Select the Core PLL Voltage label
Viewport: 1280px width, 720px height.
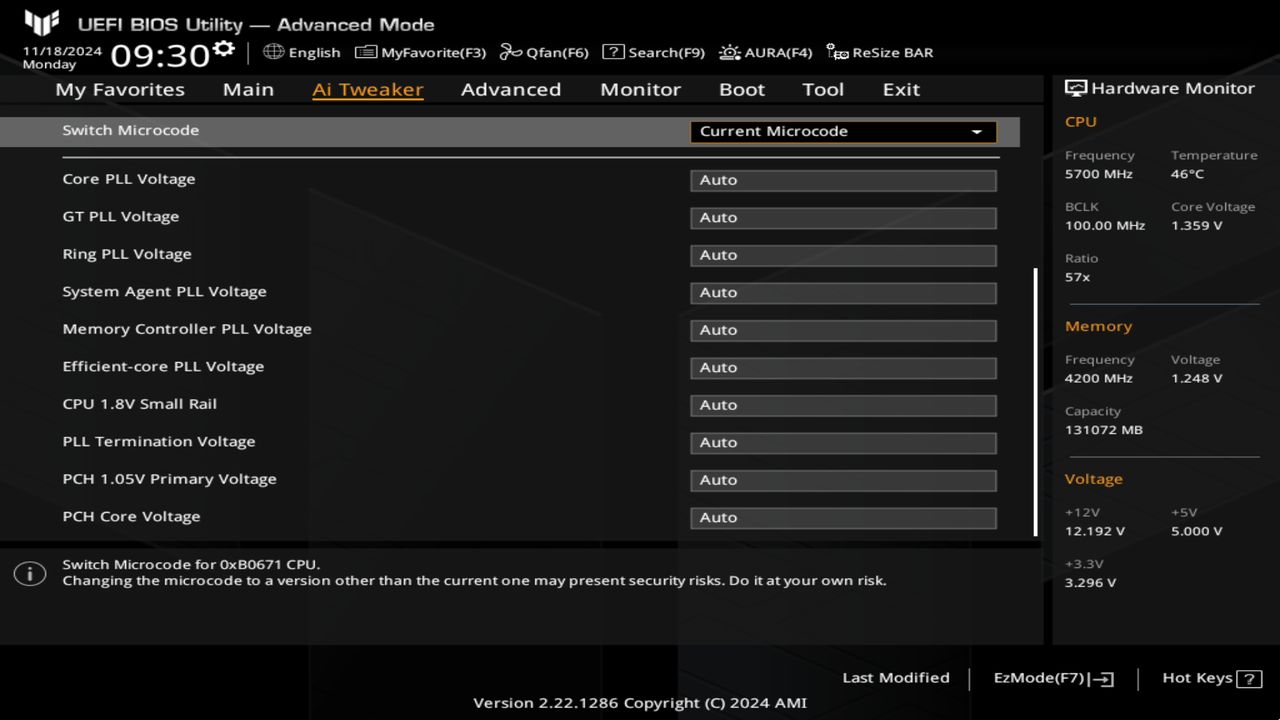pos(129,179)
